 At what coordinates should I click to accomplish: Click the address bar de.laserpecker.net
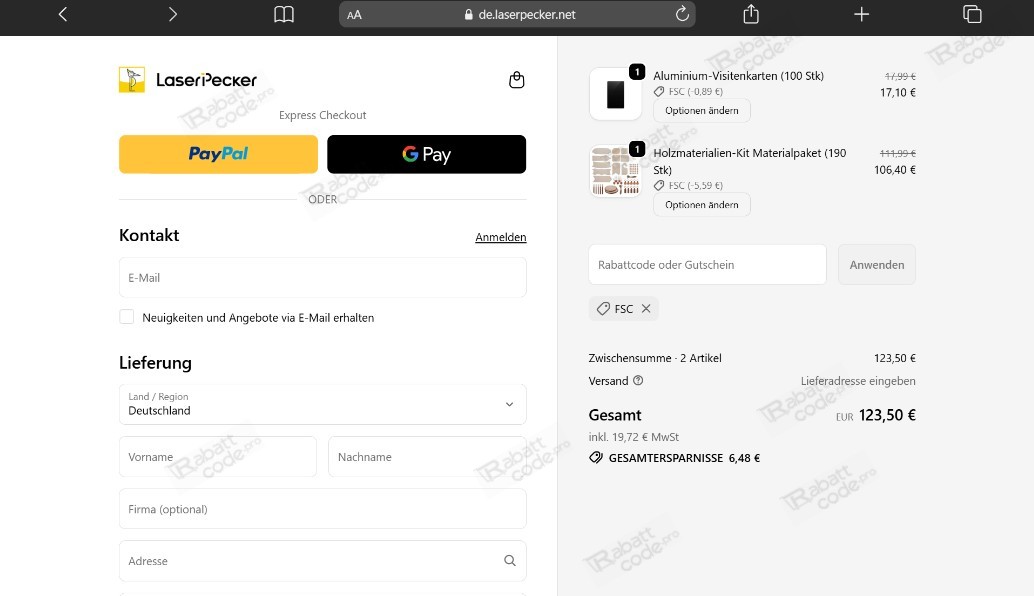[518, 15]
